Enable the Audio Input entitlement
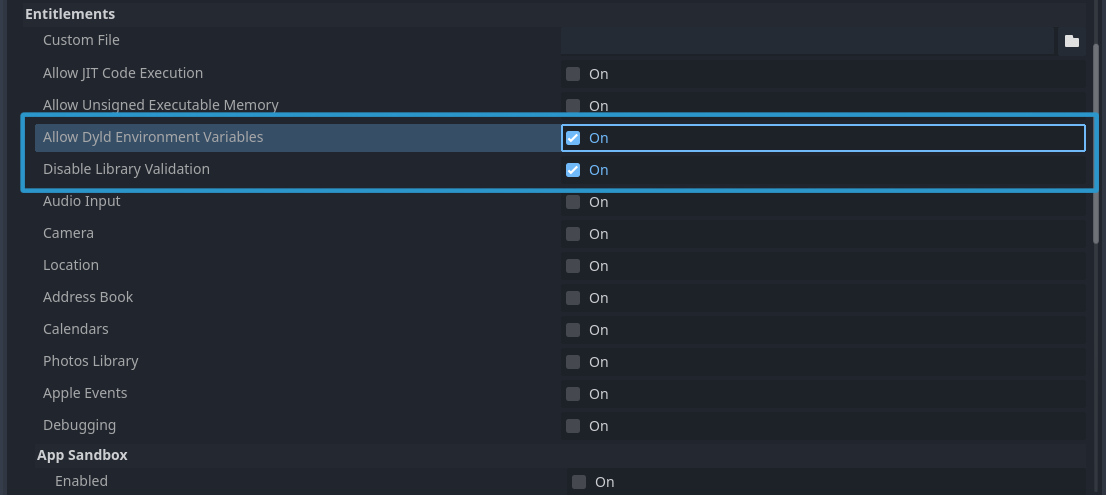 click(x=573, y=202)
